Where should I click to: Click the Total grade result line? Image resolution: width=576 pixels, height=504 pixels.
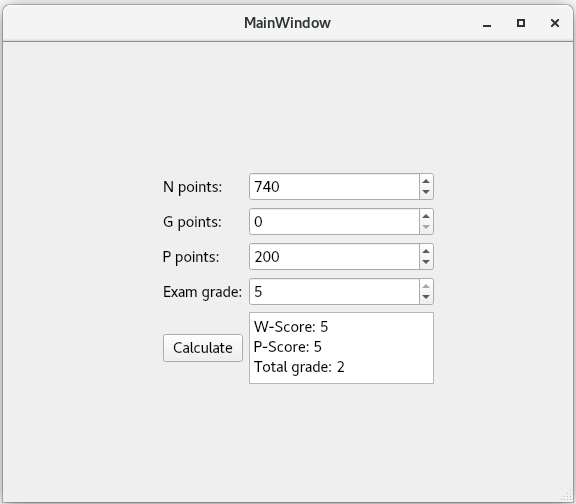click(x=299, y=367)
